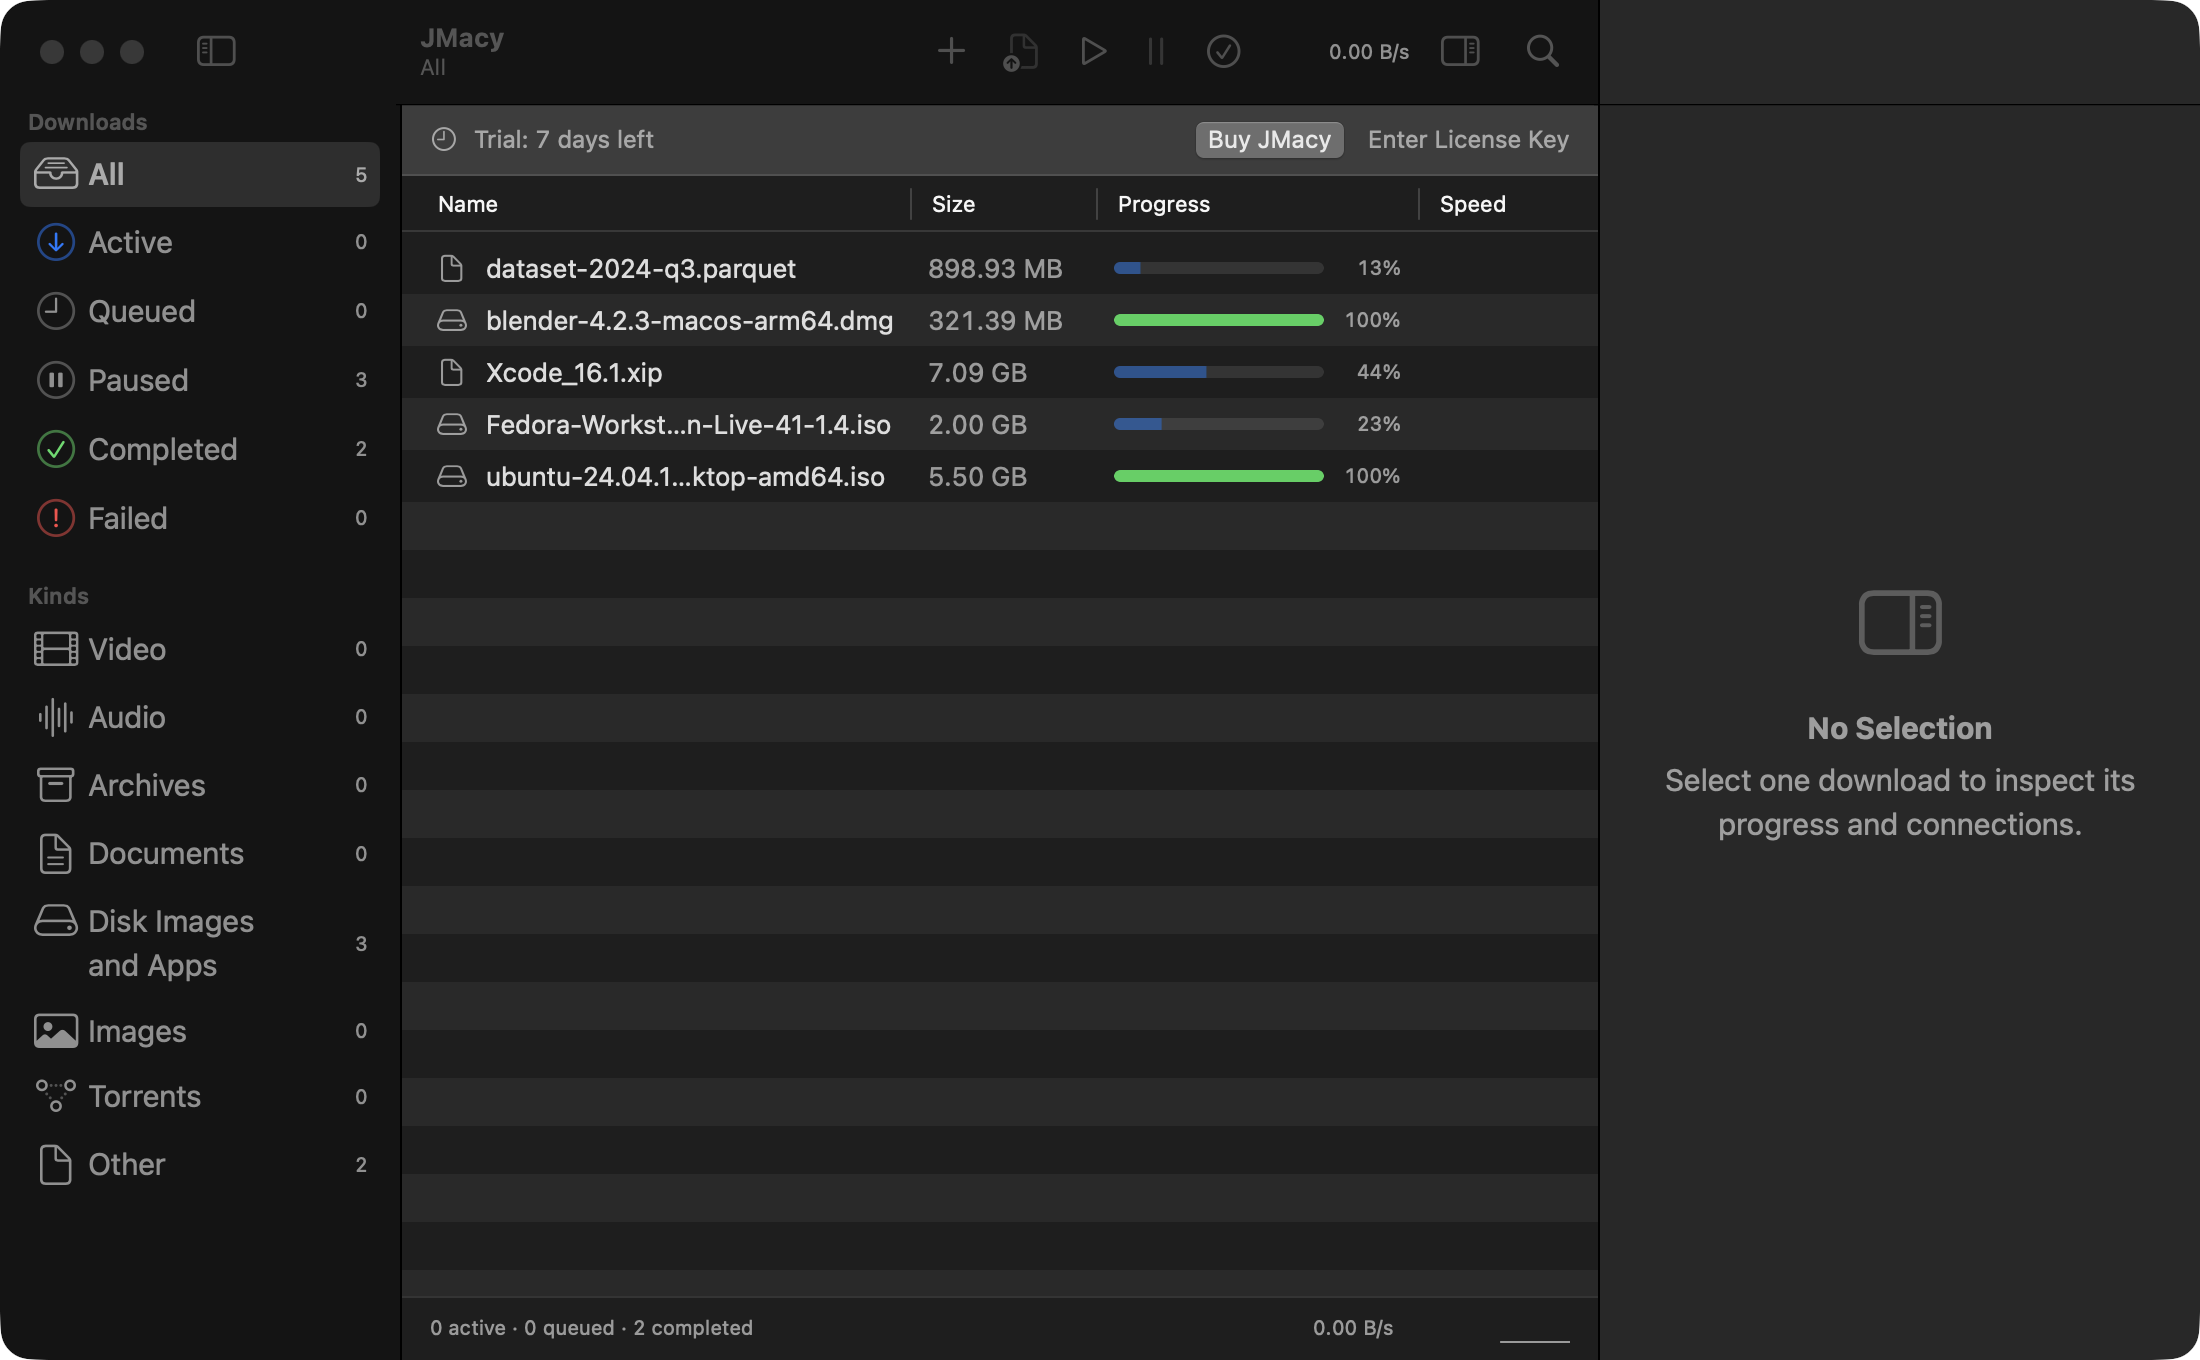
Task: Click file icon of Xcode_16.1.xip
Action: click(x=451, y=372)
